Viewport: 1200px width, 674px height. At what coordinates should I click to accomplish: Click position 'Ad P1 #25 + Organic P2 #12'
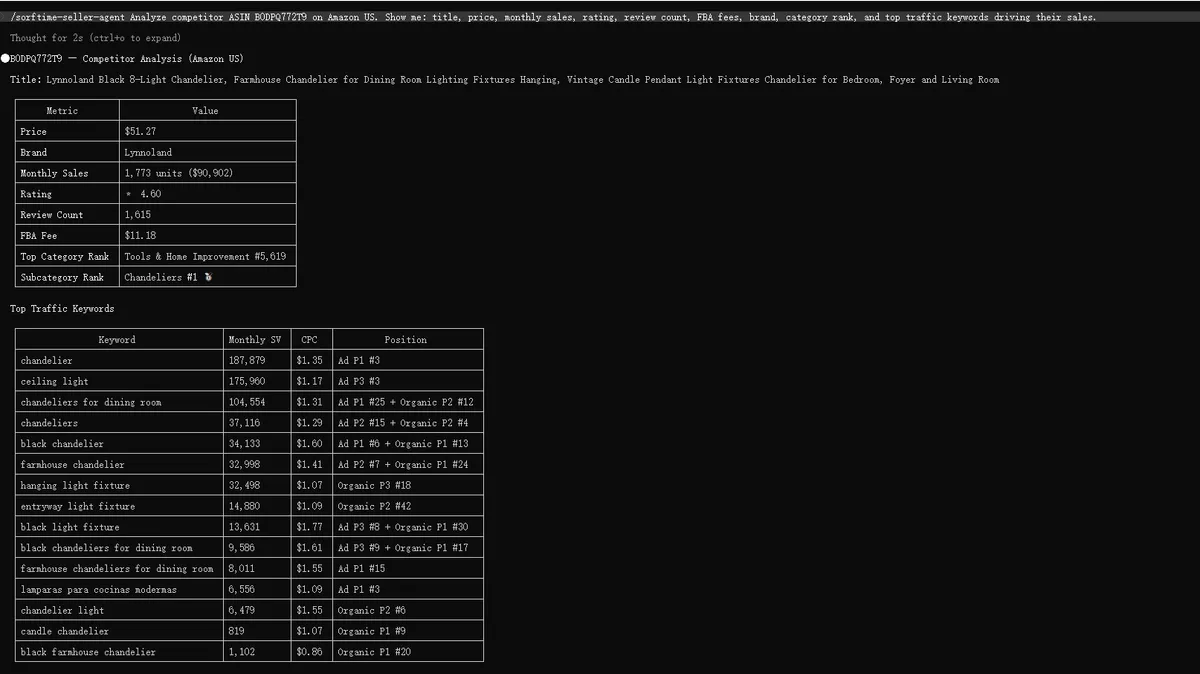click(x=406, y=402)
